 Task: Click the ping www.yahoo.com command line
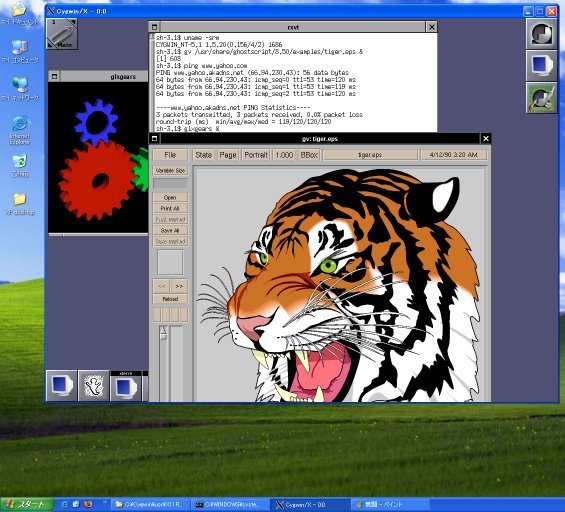201,66
